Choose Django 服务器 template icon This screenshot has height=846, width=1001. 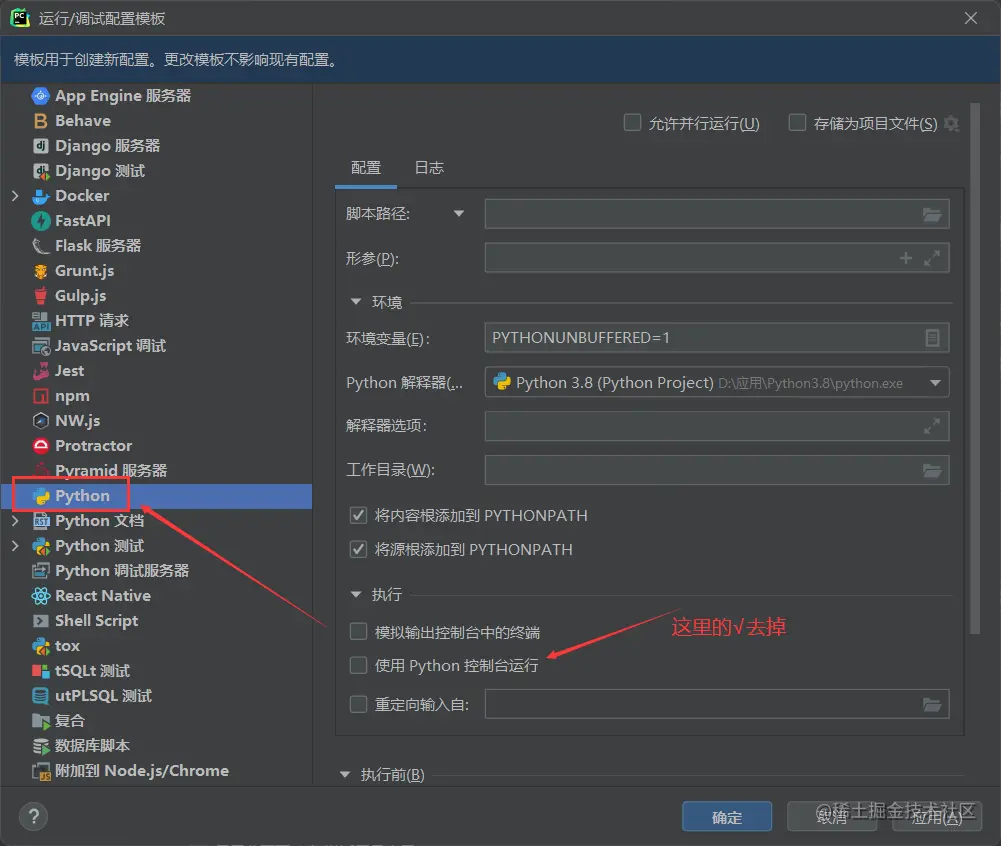40,146
